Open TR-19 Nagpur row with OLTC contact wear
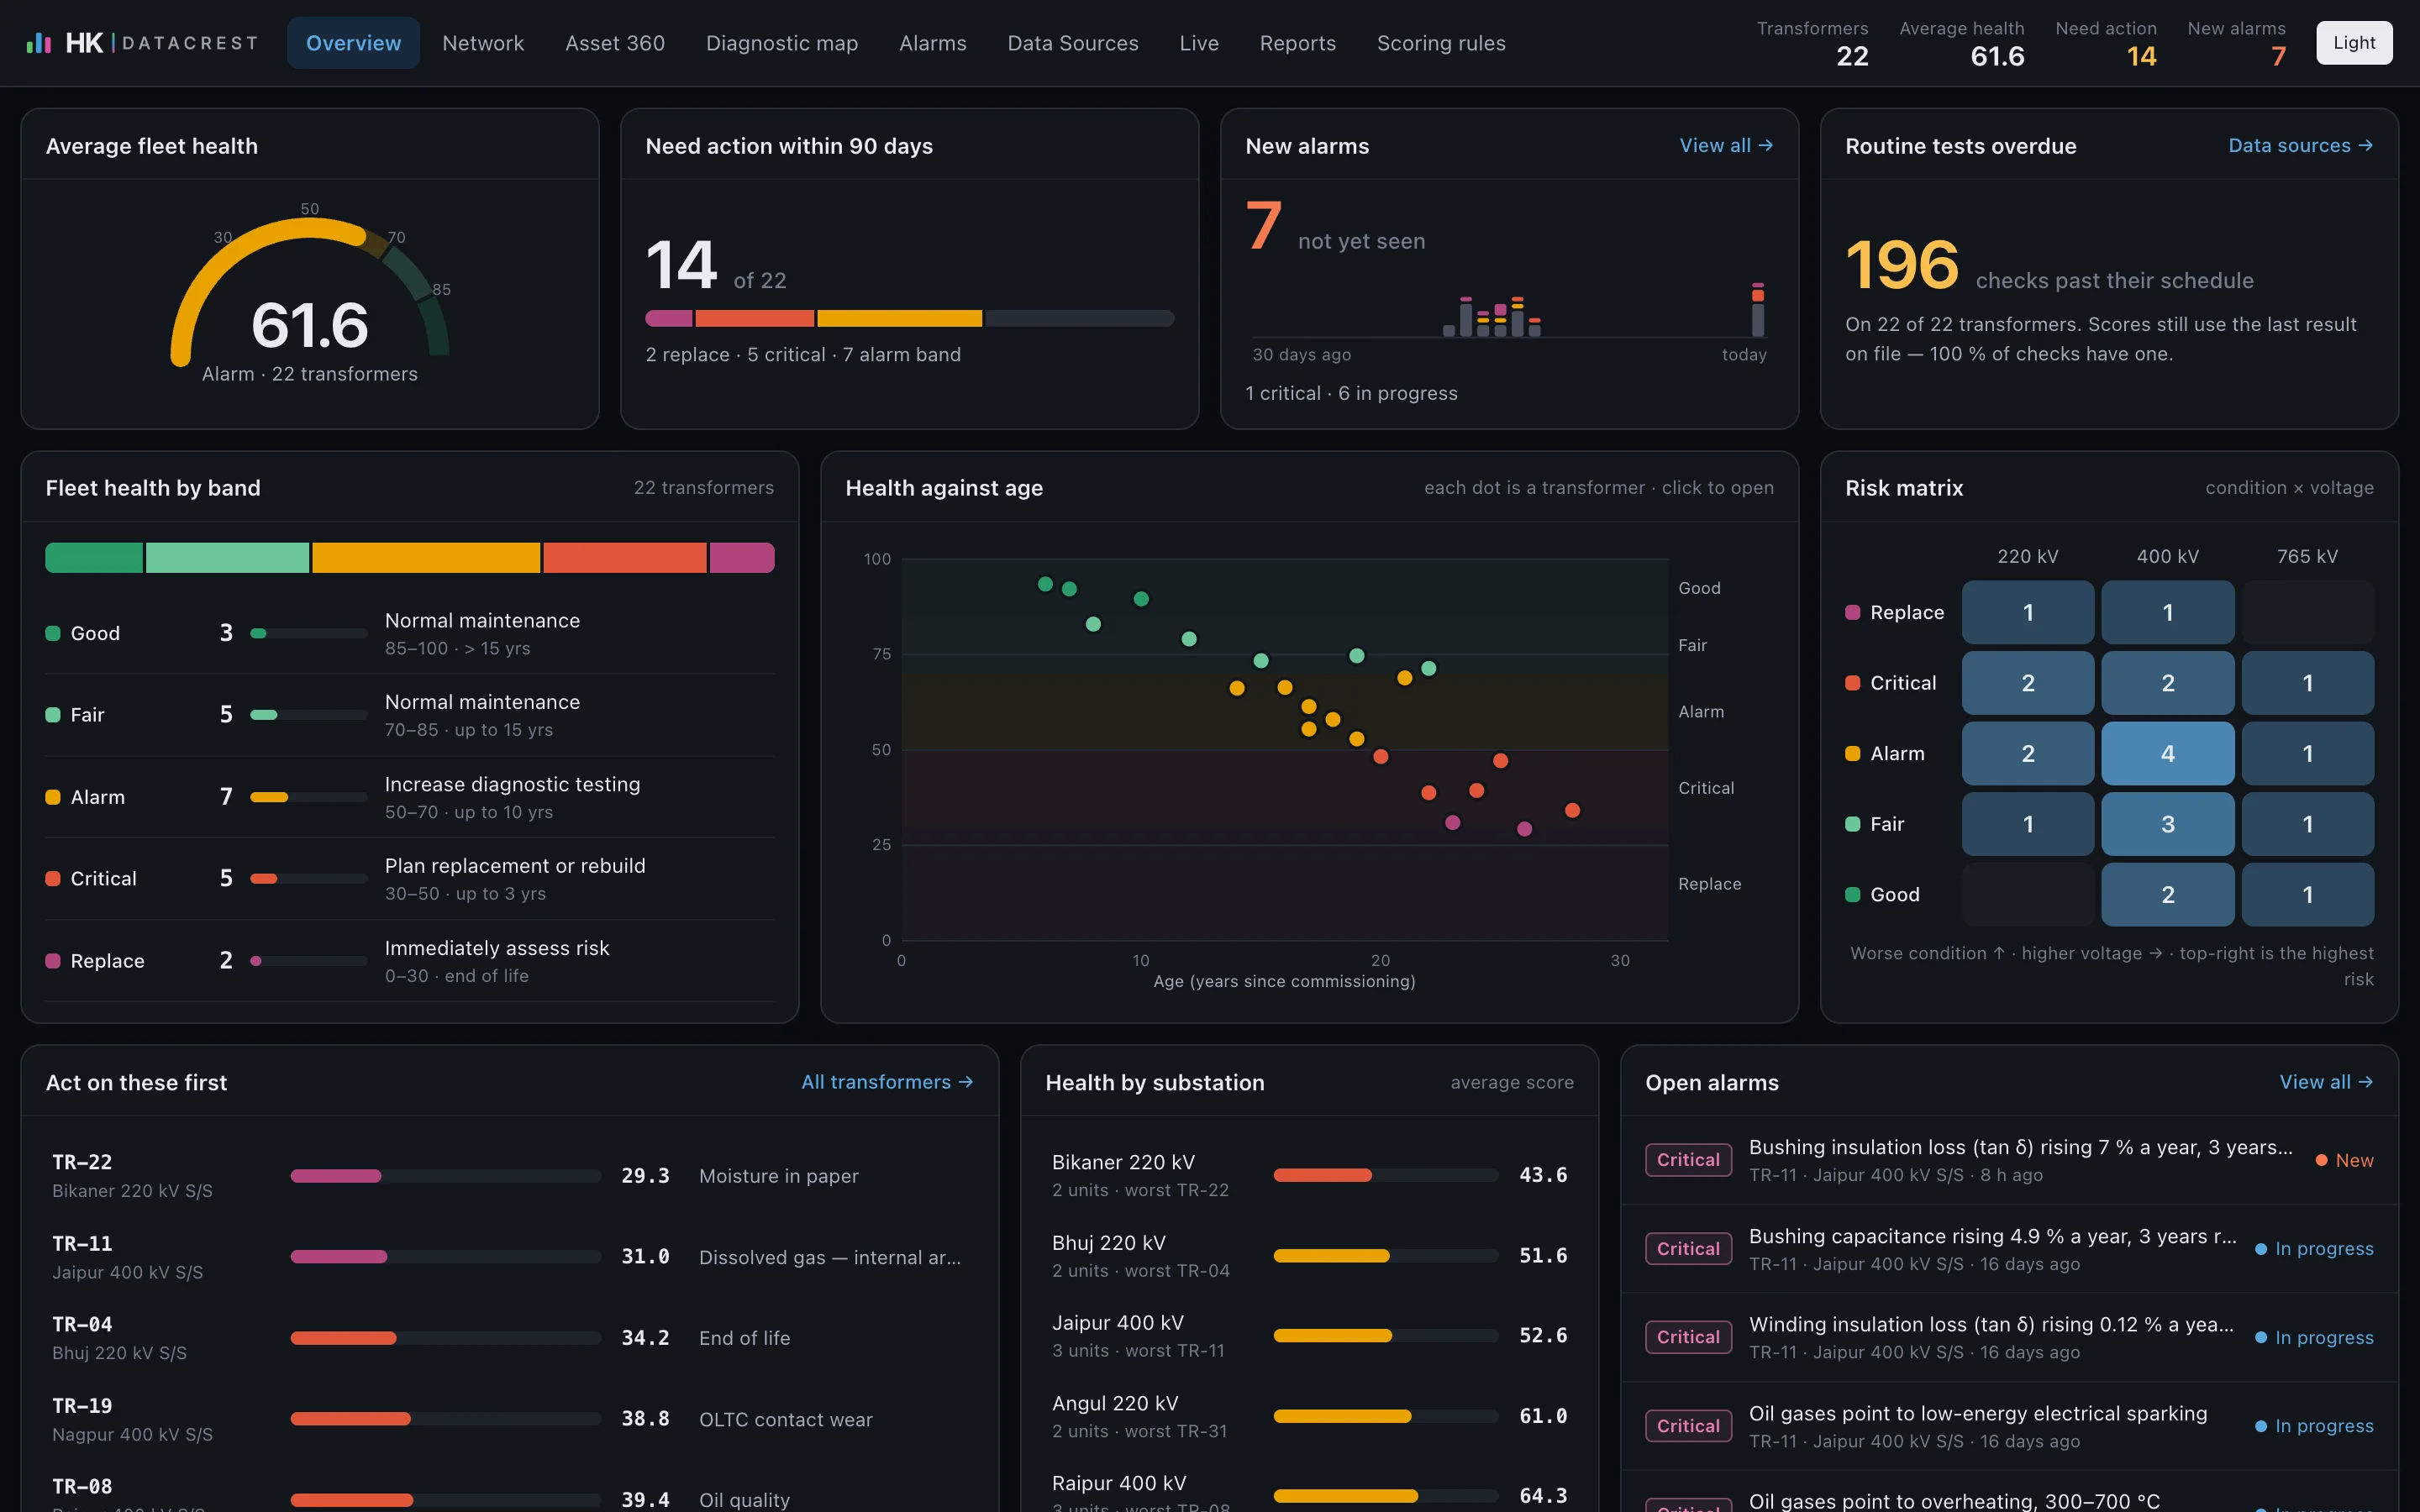This screenshot has height=1512, width=2420. pos(510,1419)
